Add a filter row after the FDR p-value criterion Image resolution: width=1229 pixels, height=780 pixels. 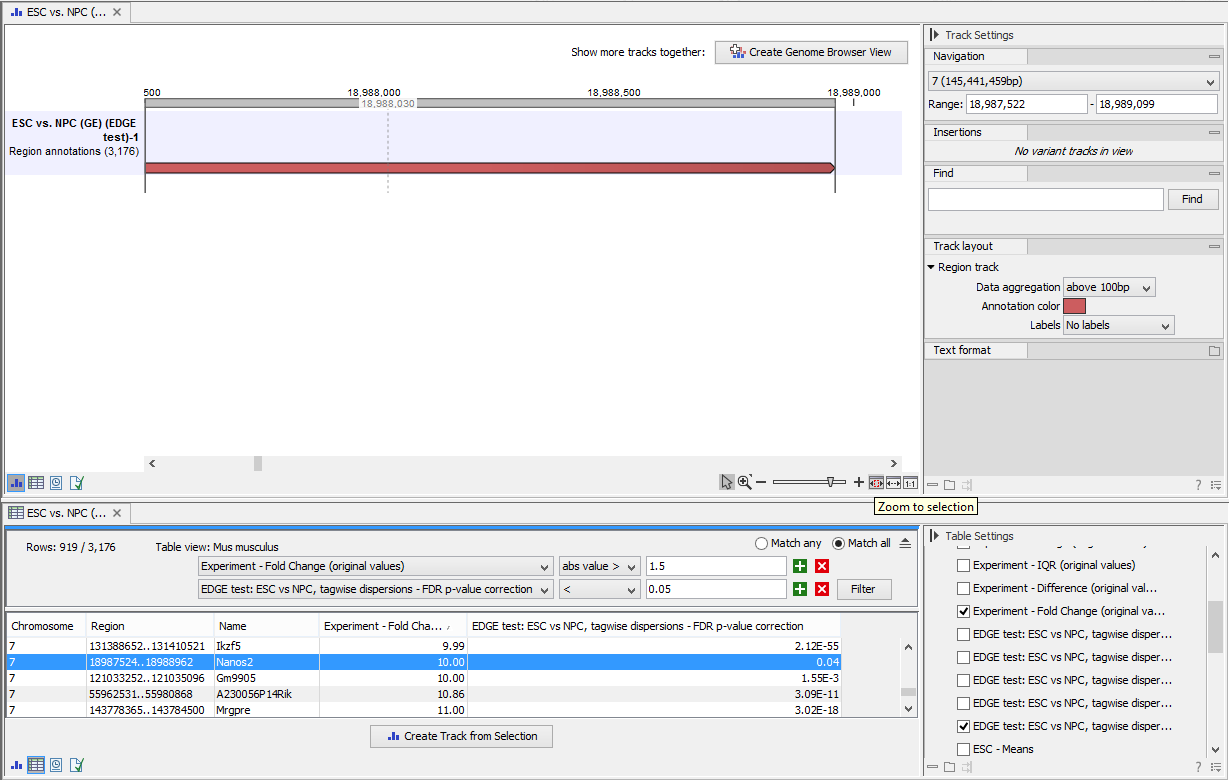point(800,589)
